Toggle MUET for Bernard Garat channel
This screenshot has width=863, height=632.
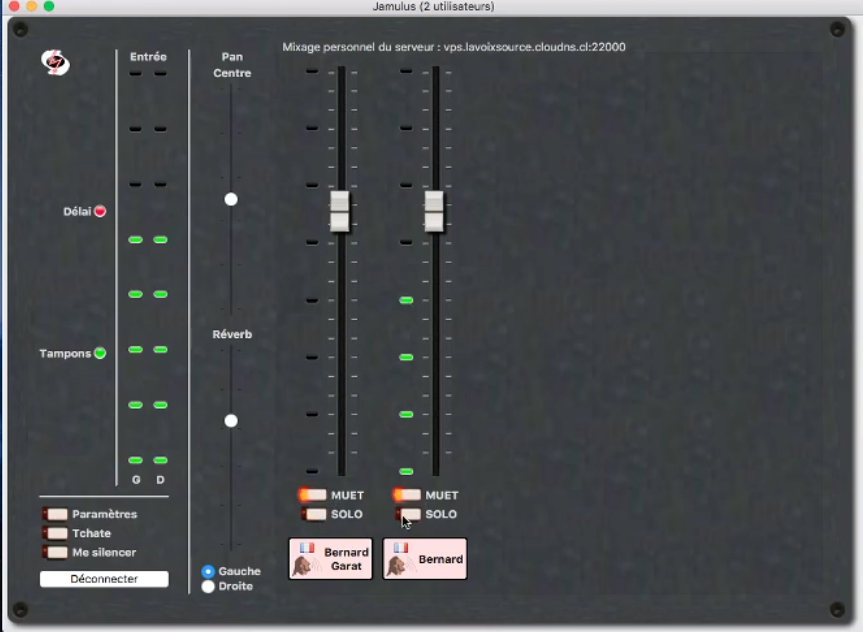coord(313,495)
